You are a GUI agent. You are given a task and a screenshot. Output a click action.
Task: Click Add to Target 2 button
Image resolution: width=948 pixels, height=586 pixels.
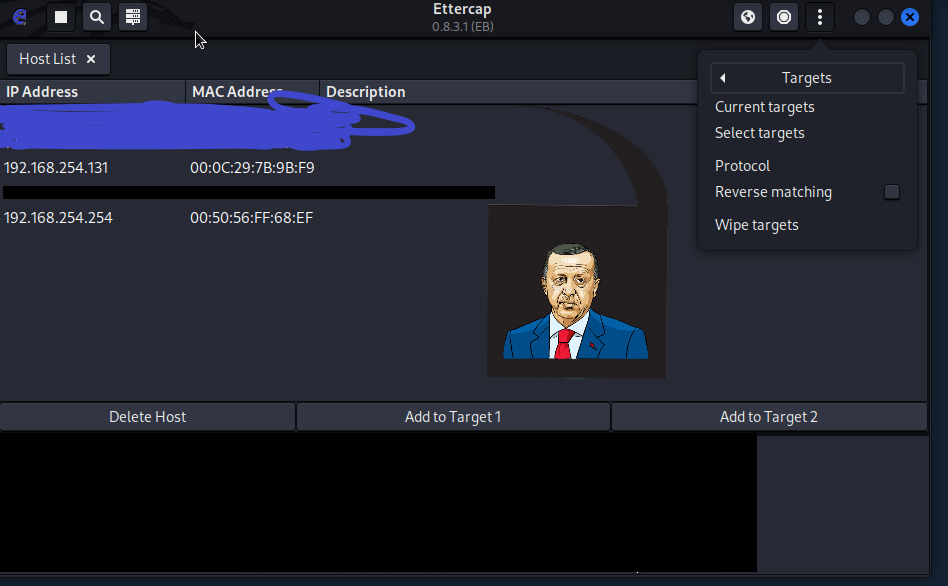pos(768,417)
